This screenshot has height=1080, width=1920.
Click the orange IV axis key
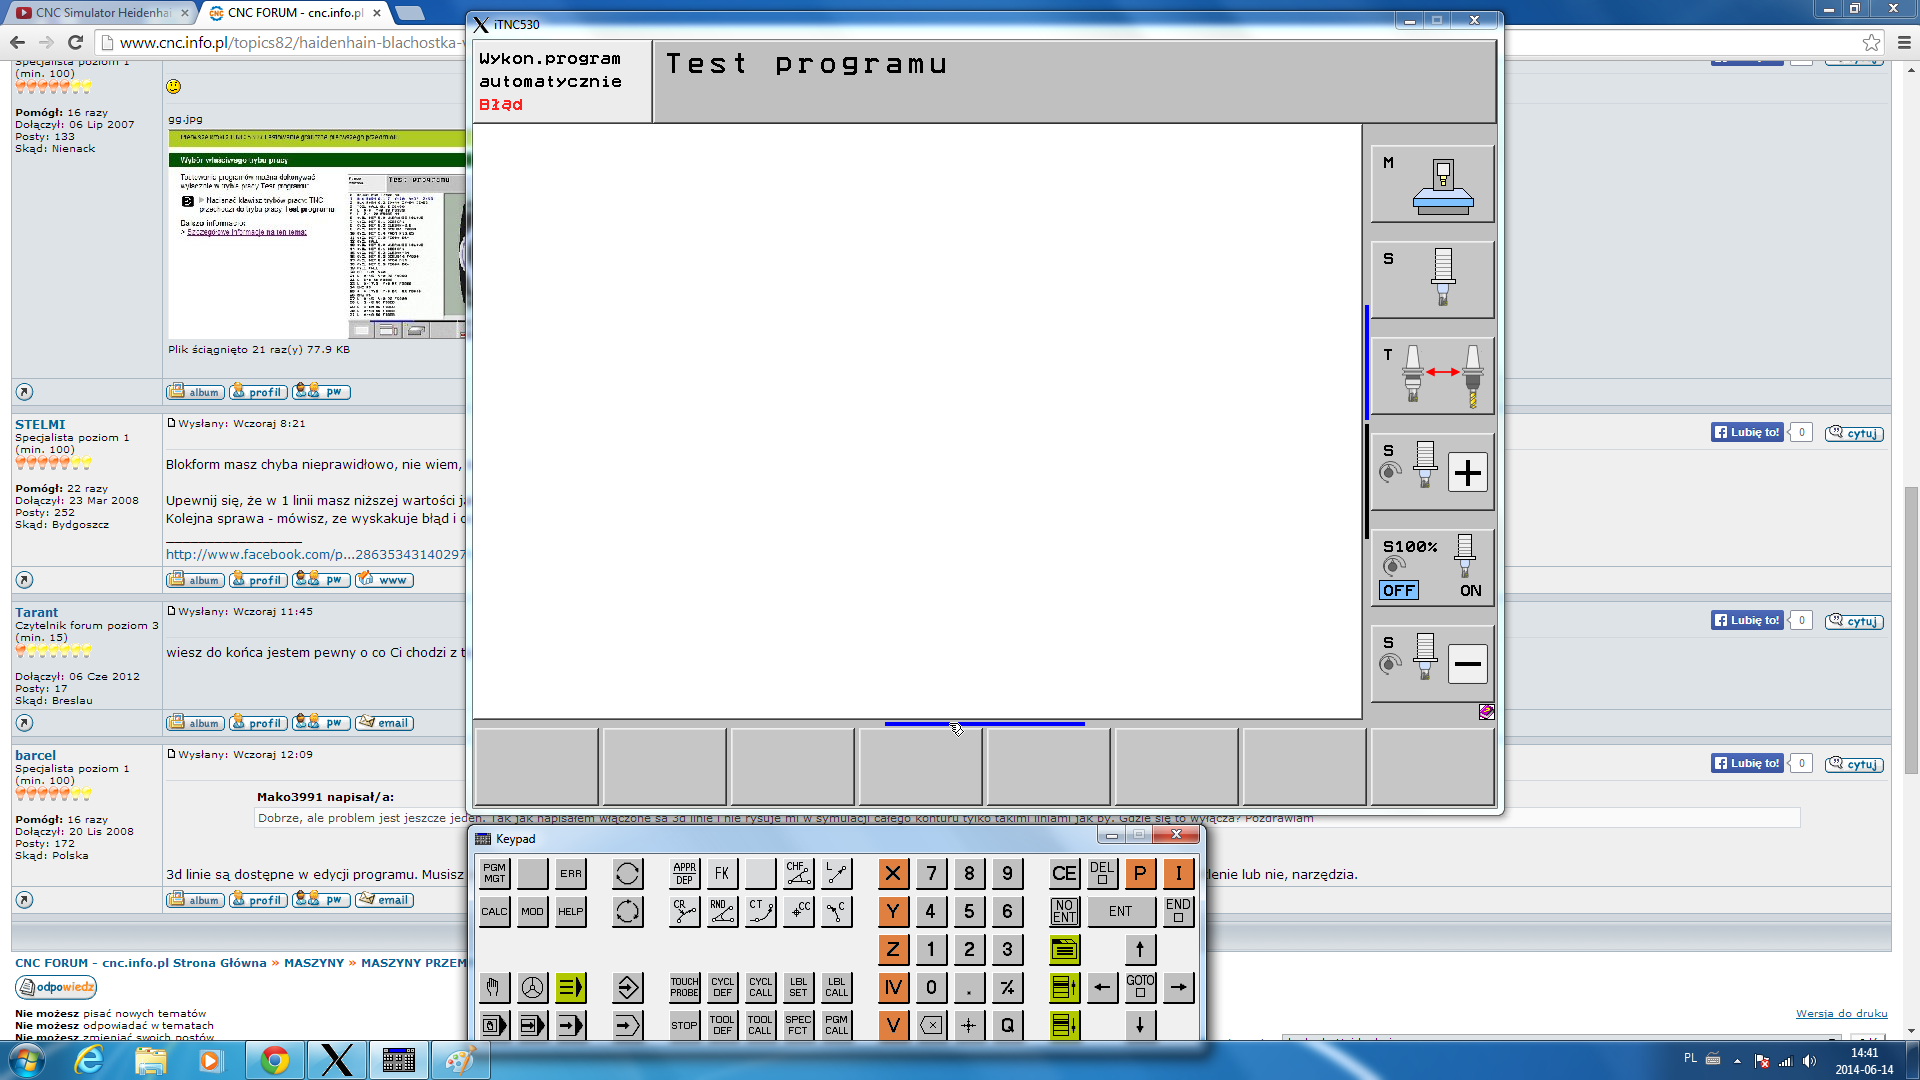[893, 987]
